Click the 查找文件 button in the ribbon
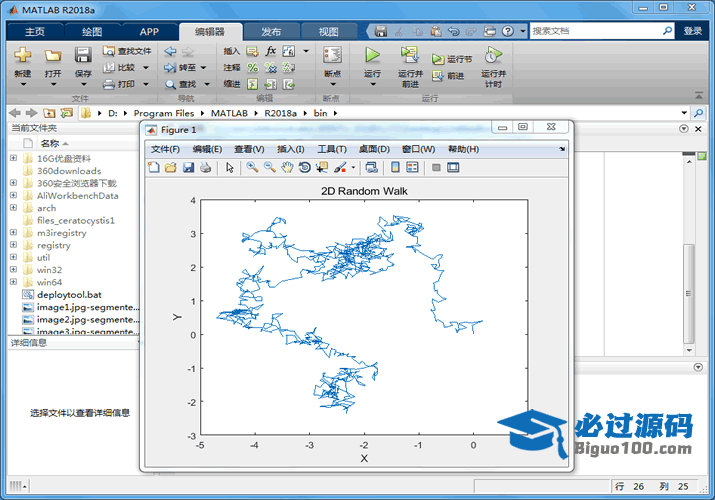 click(127, 51)
